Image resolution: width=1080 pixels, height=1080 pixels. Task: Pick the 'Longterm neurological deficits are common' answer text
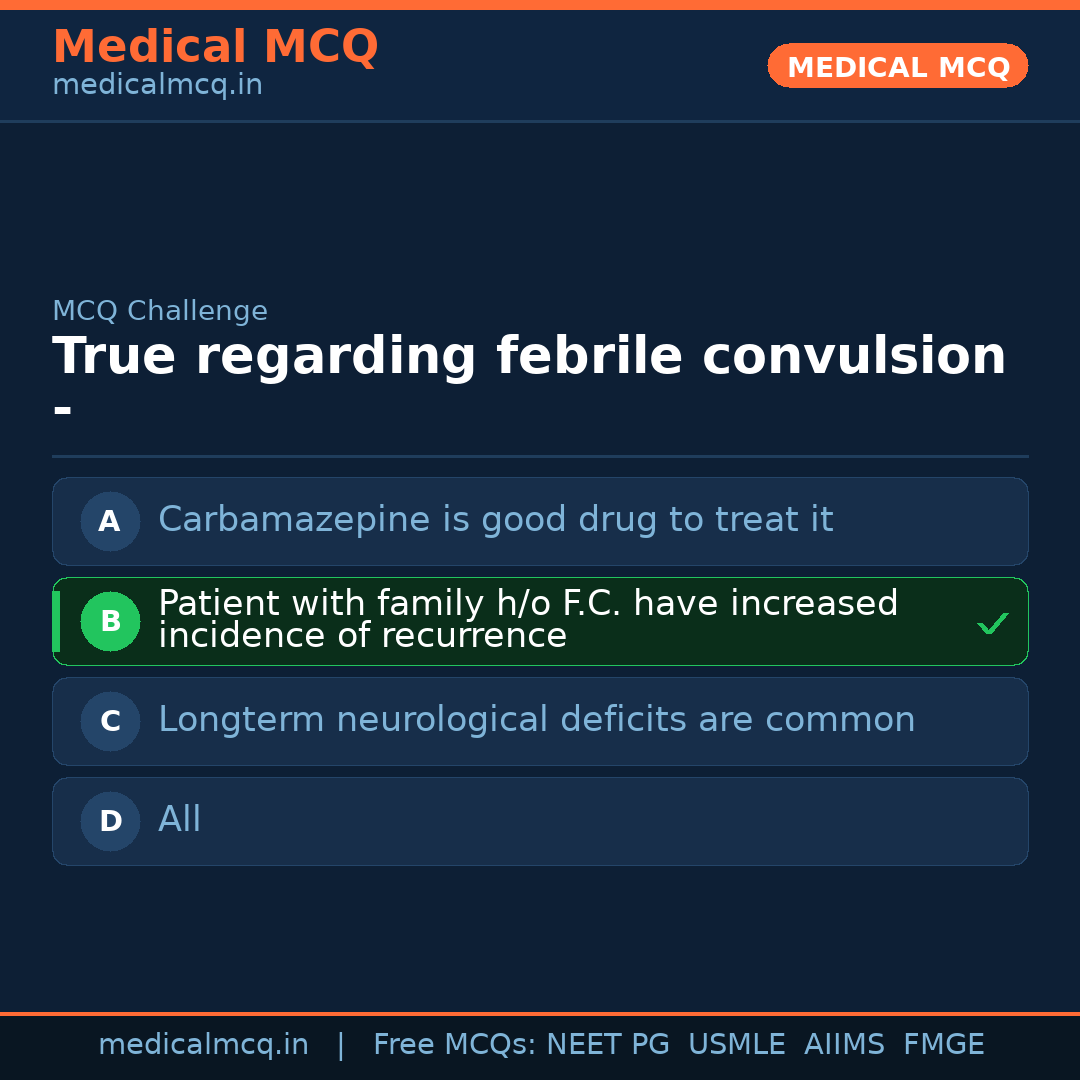coord(536,720)
